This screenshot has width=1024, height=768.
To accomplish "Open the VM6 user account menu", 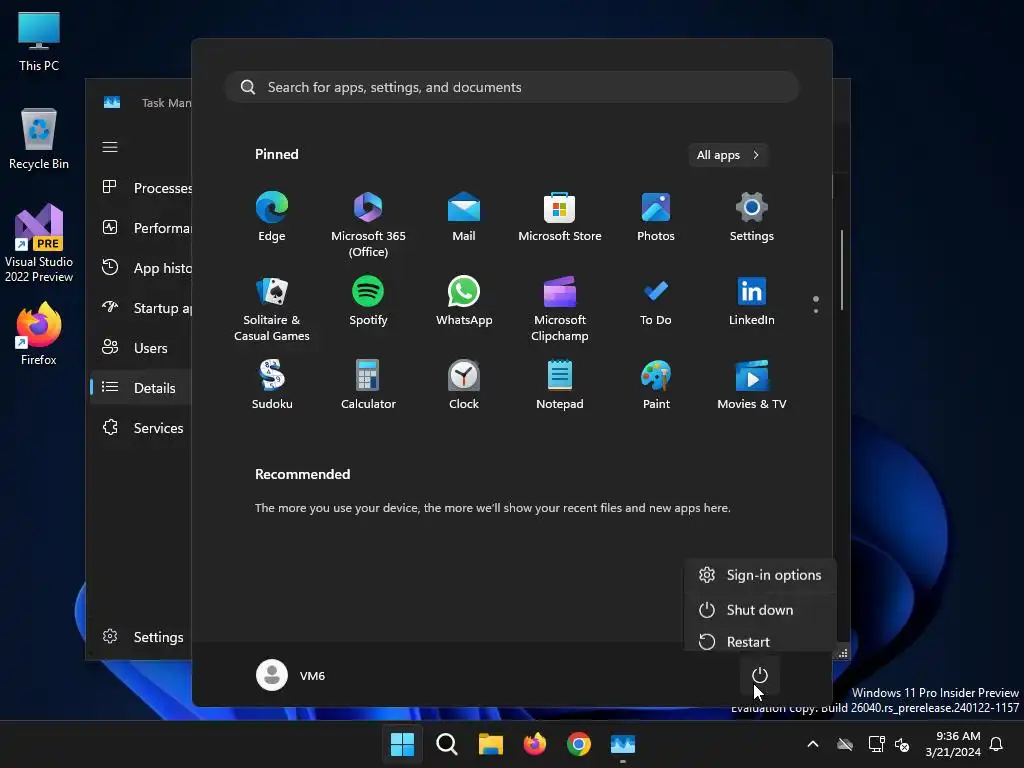I will pos(291,675).
